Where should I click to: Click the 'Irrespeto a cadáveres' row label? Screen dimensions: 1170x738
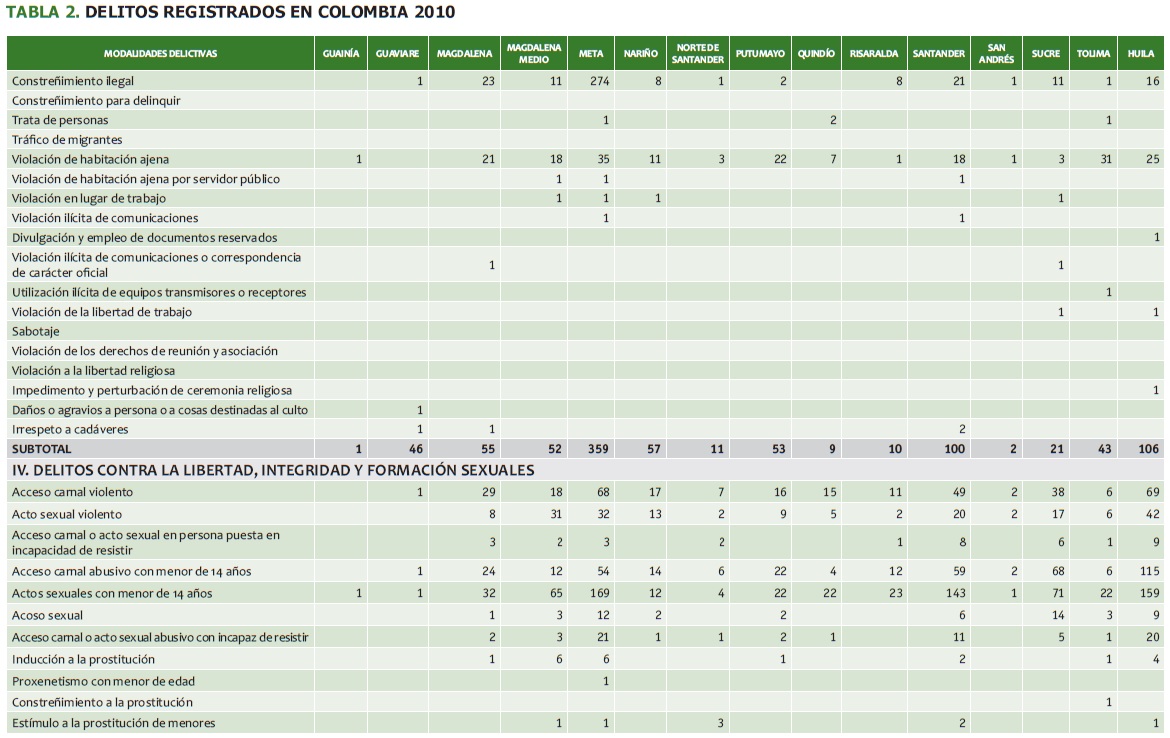coord(70,429)
